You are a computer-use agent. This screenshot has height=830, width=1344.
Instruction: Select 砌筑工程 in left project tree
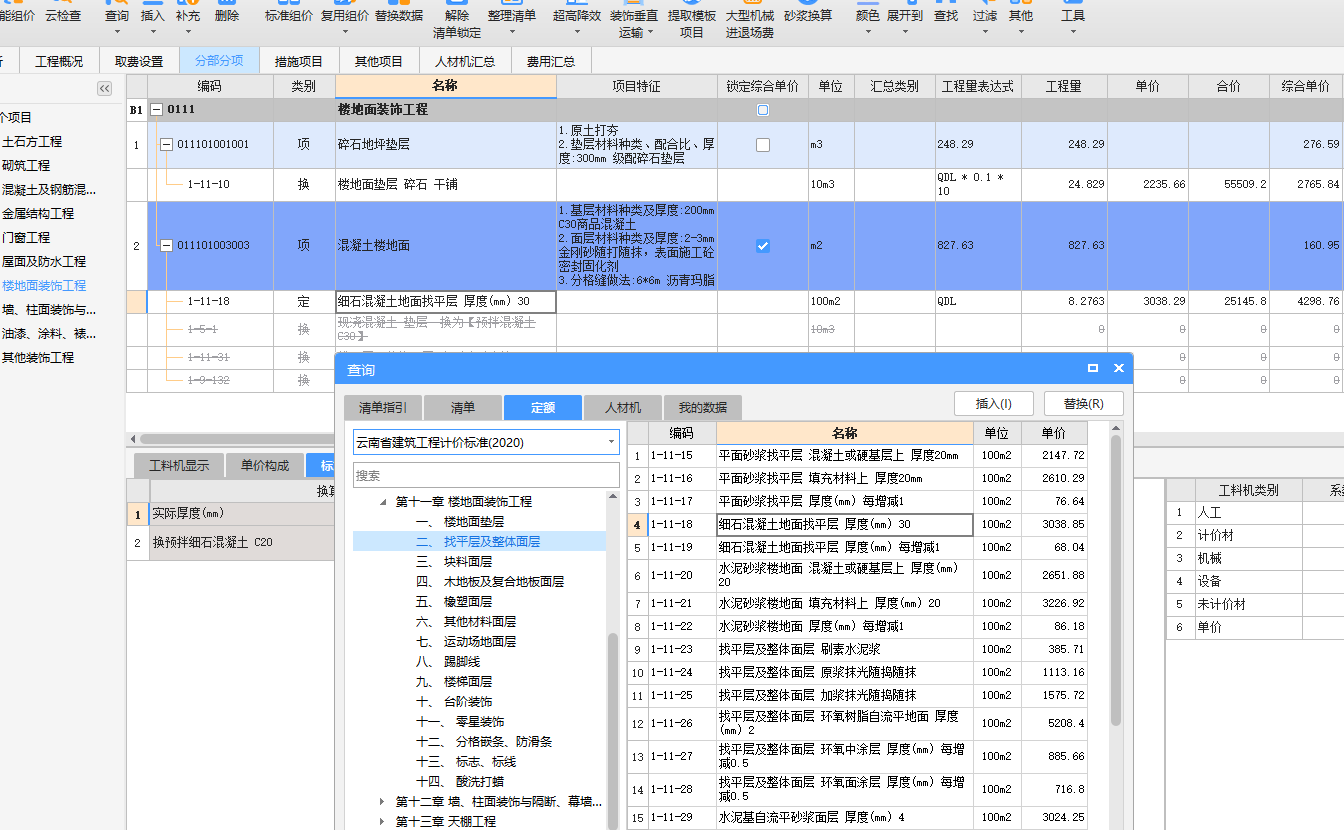coord(26,166)
